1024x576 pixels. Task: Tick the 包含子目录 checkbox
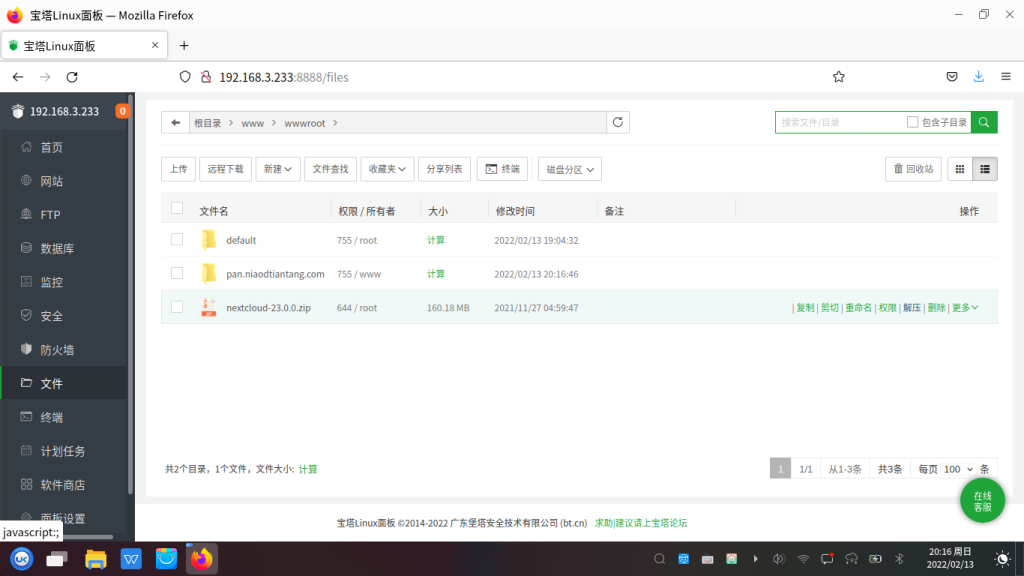(912, 122)
